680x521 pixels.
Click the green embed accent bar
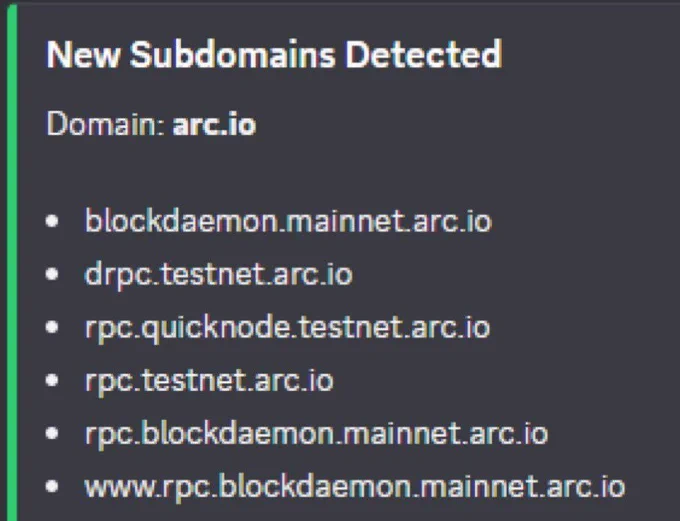[12, 262]
